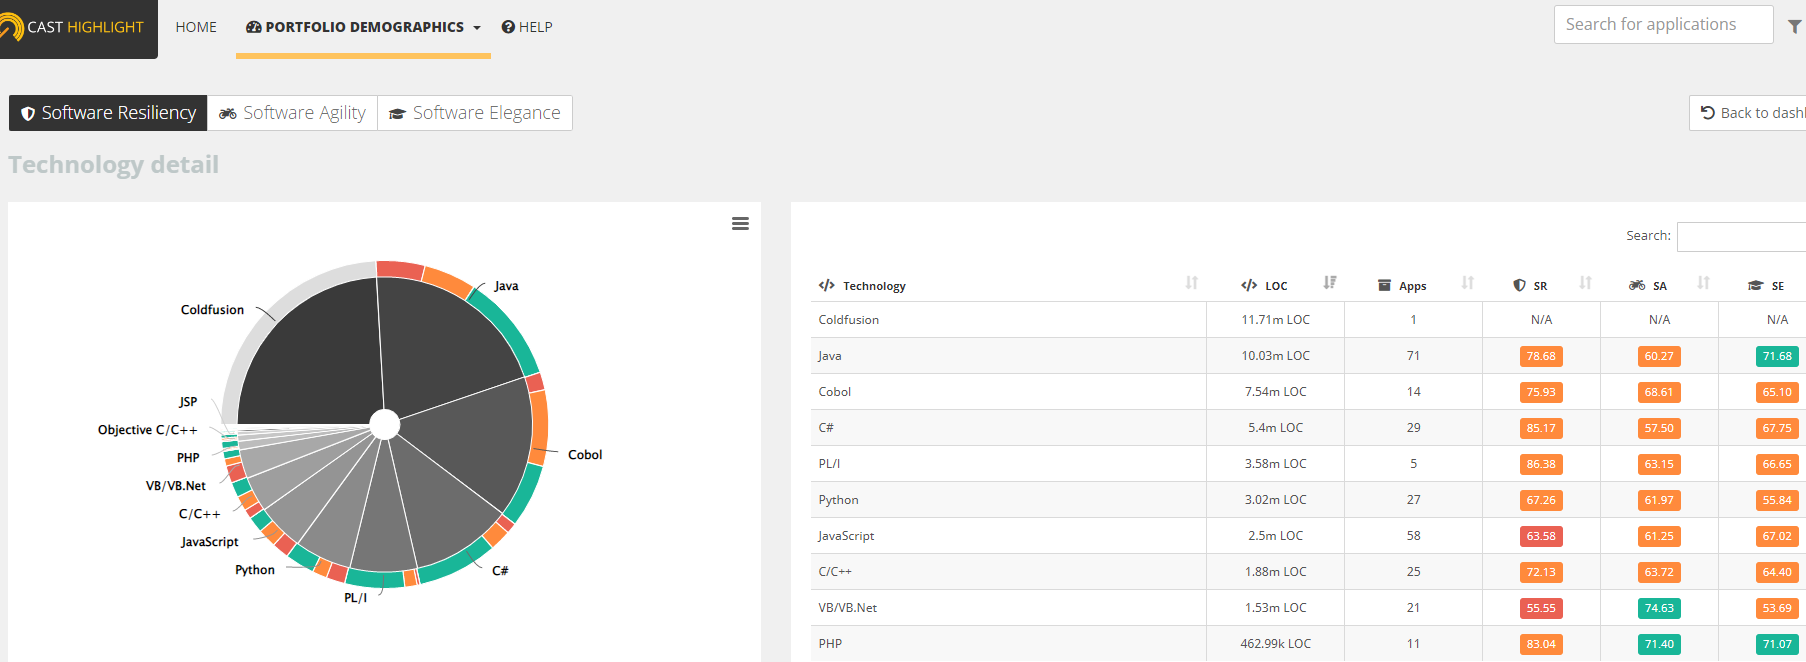Click the PL/I SR badge 86.38

click(1541, 464)
